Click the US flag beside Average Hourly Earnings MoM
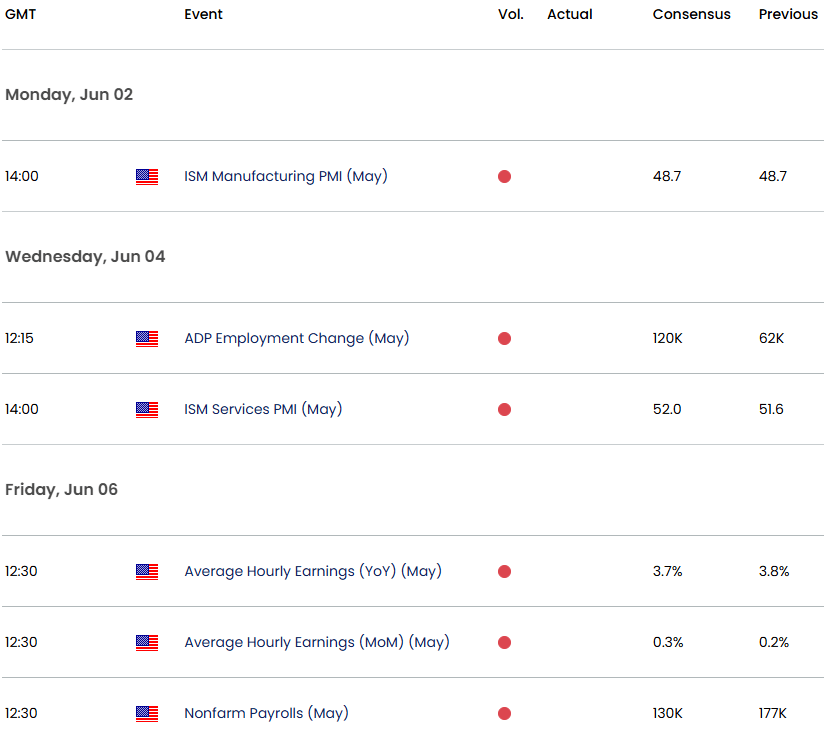Screen dimensions: 824x740 point(146,642)
